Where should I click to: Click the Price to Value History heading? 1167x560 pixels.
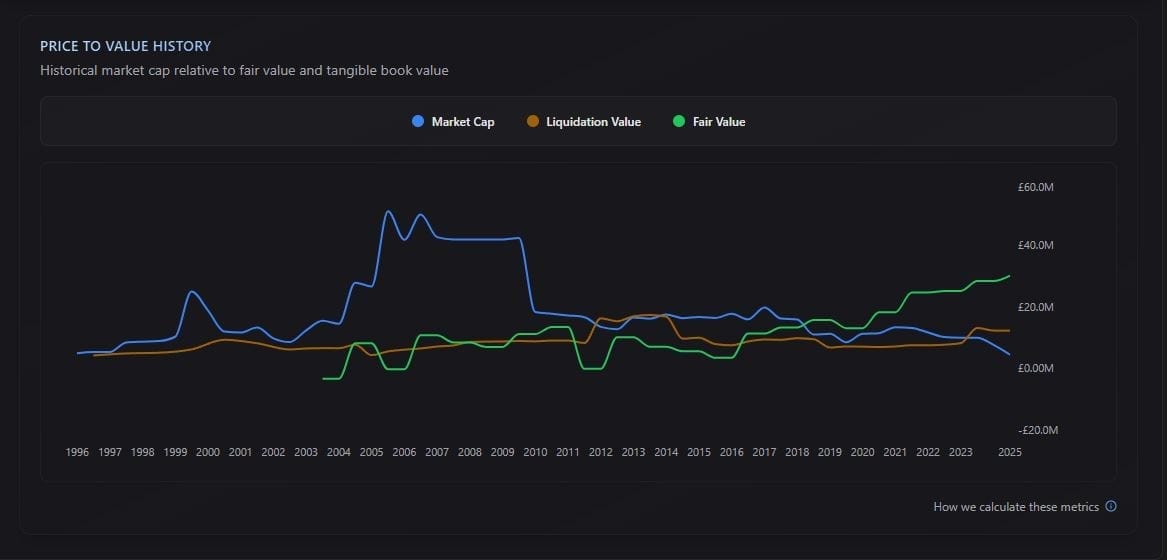(126, 46)
